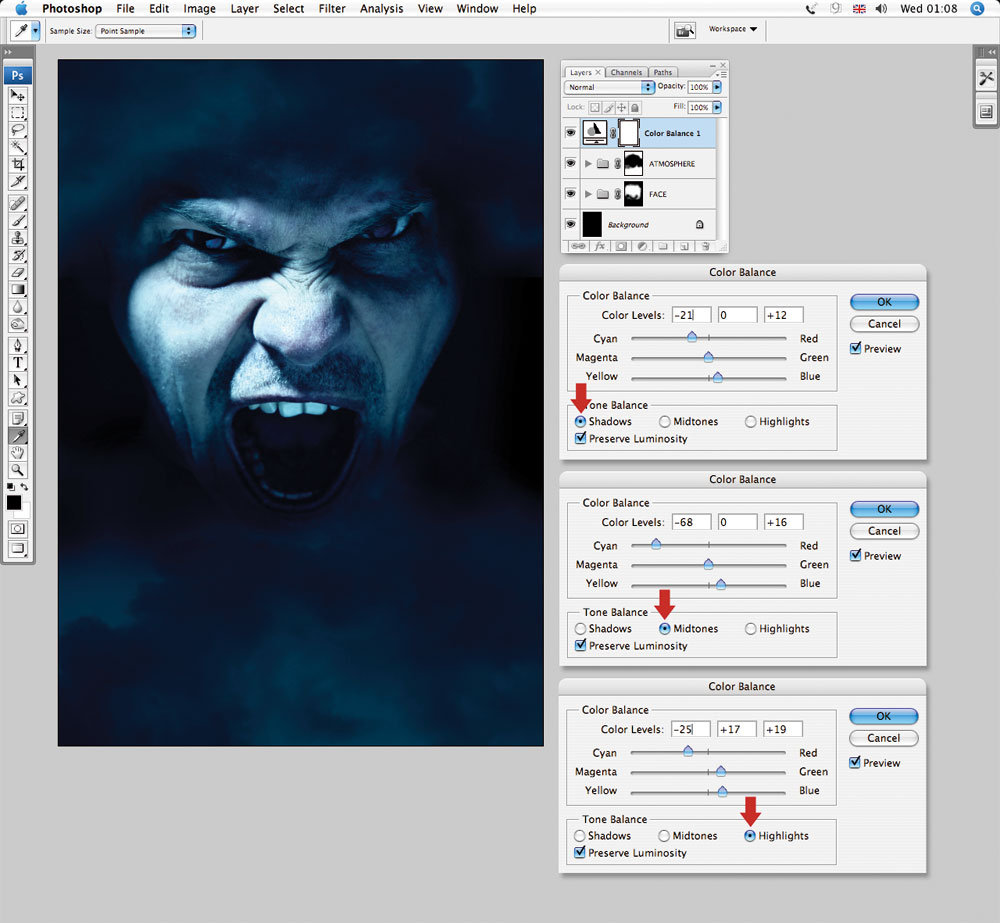1000x923 pixels.
Task: Click Cancel in the Midtones-selected Color Balance dialog
Action: (885, 531)
